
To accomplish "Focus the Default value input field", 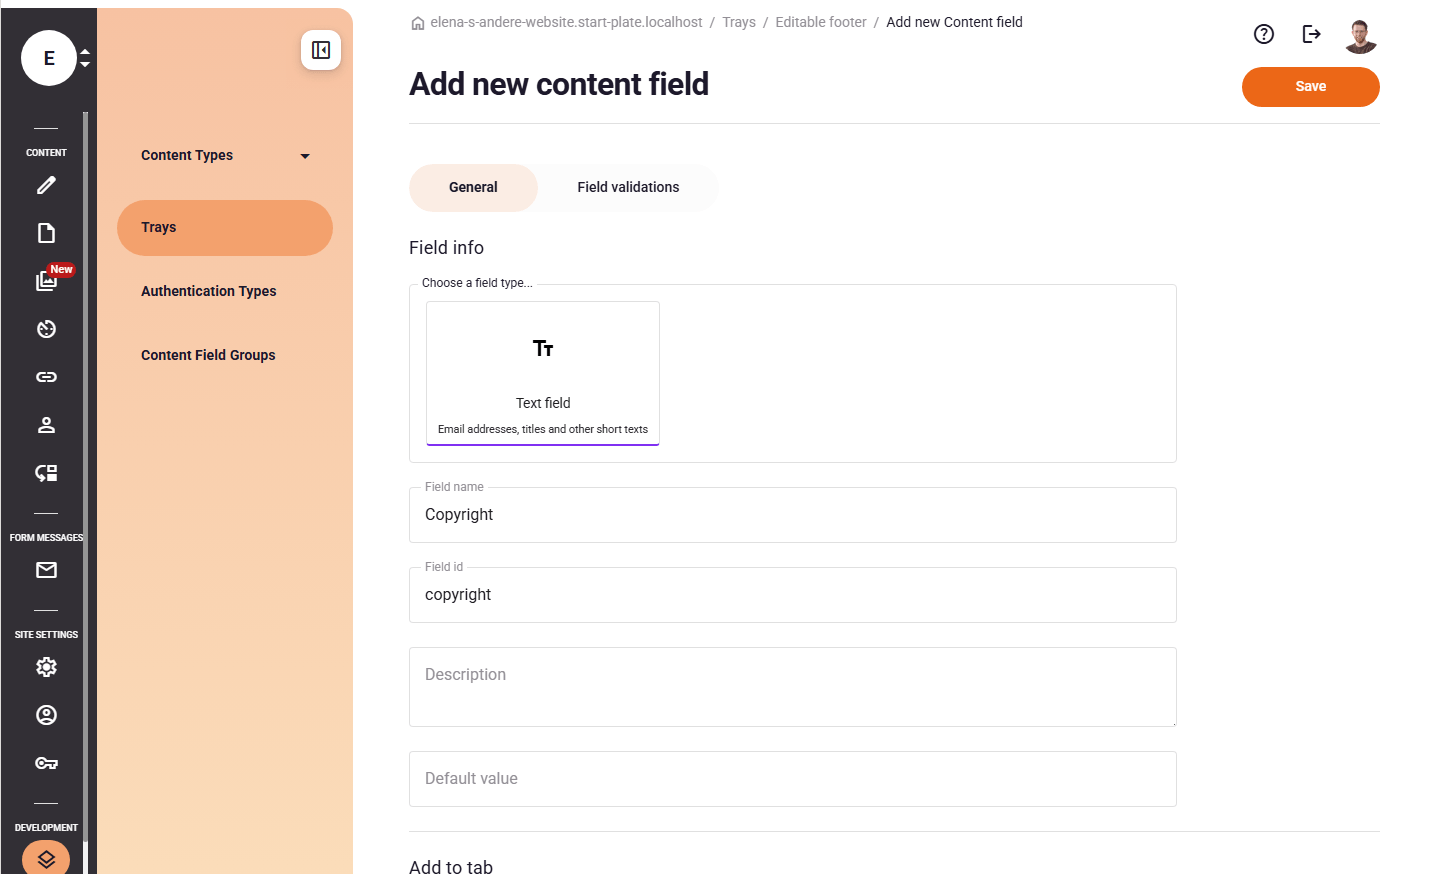I will click(792, 779).
